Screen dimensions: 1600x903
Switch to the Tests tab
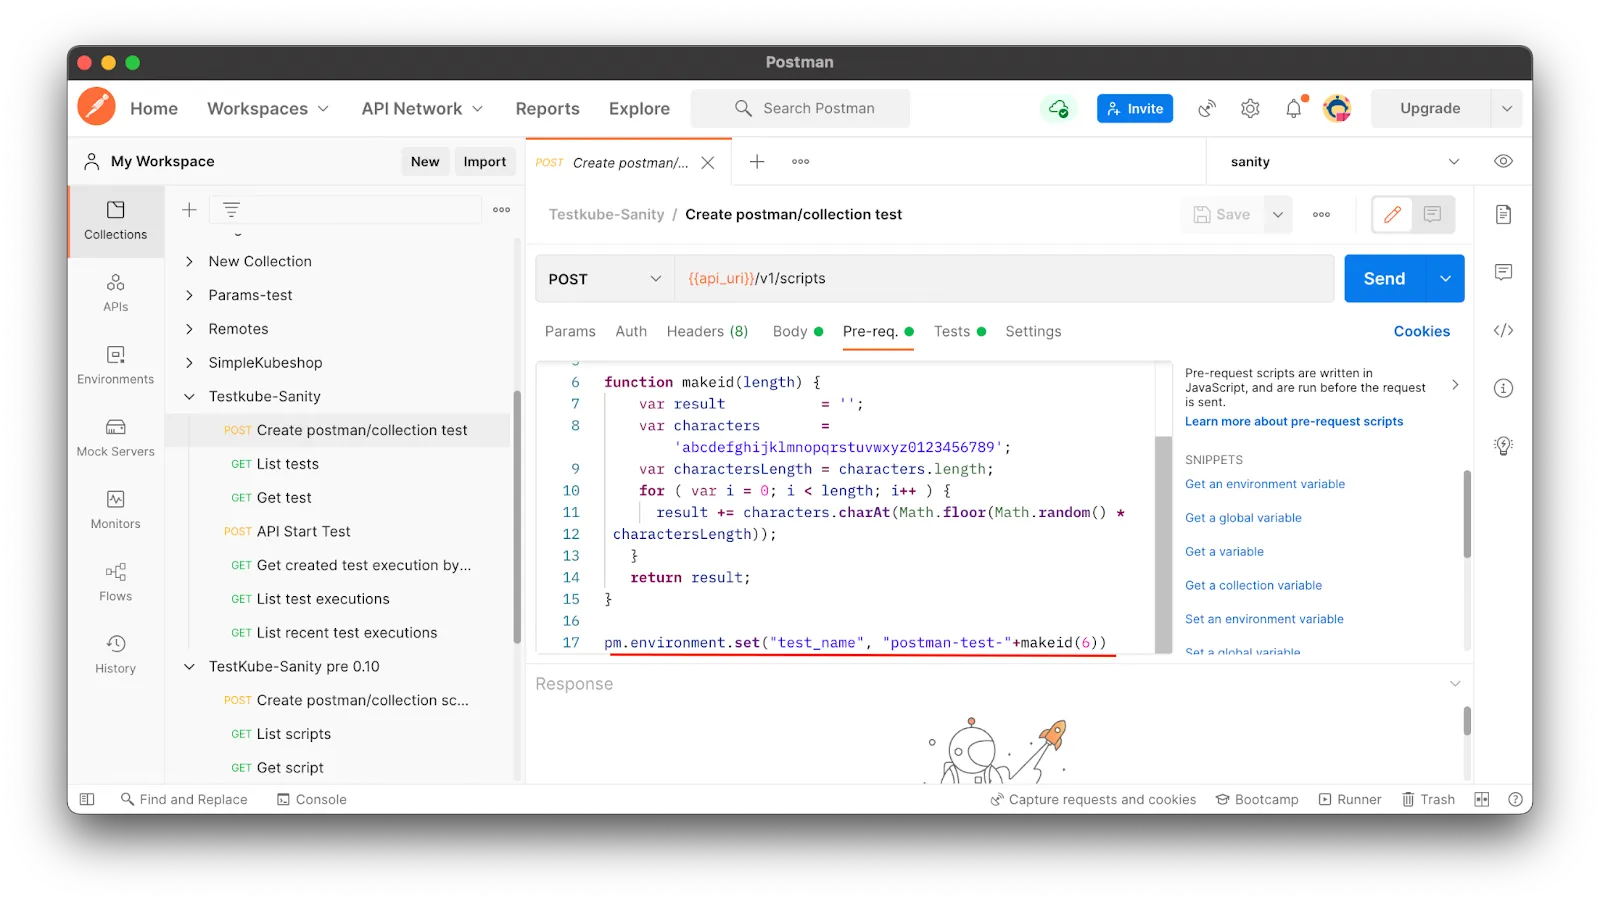(951, 331)
